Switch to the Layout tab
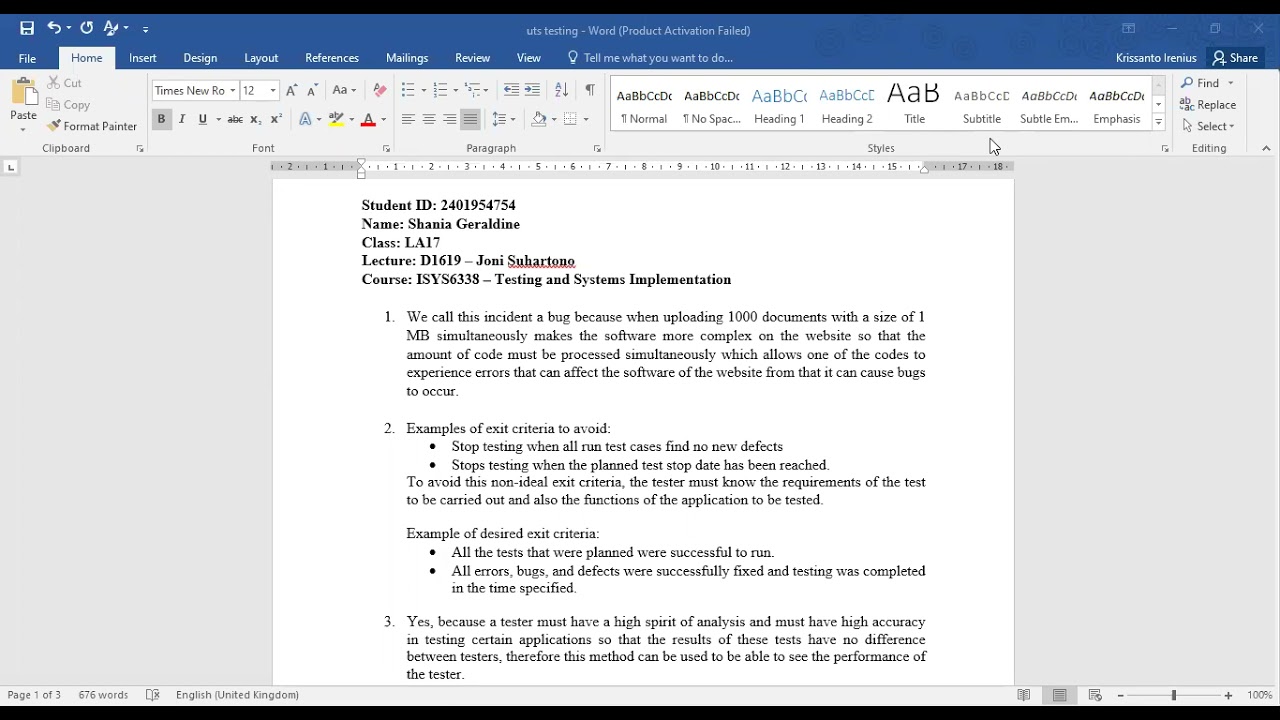 click(261, 58)
